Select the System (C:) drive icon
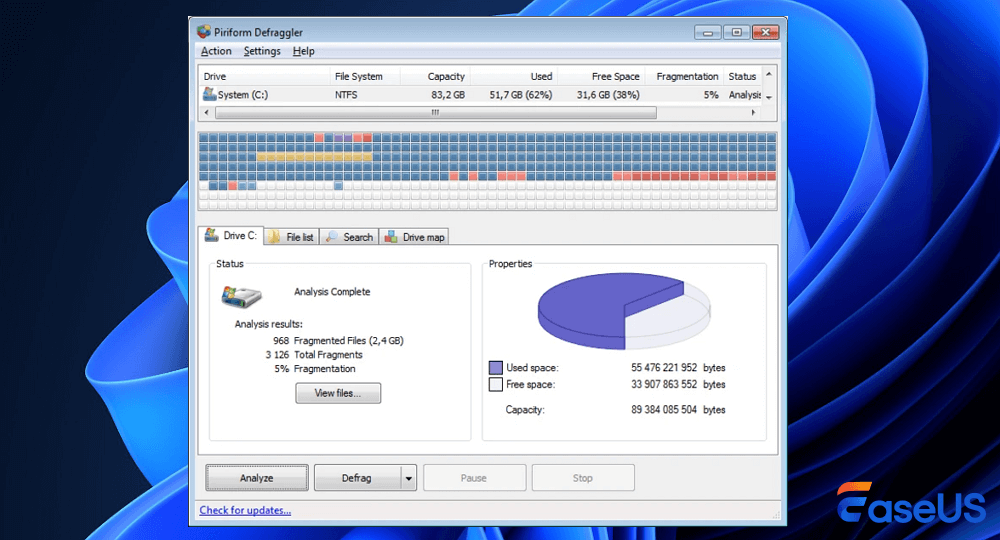 (x=209, y=94)
